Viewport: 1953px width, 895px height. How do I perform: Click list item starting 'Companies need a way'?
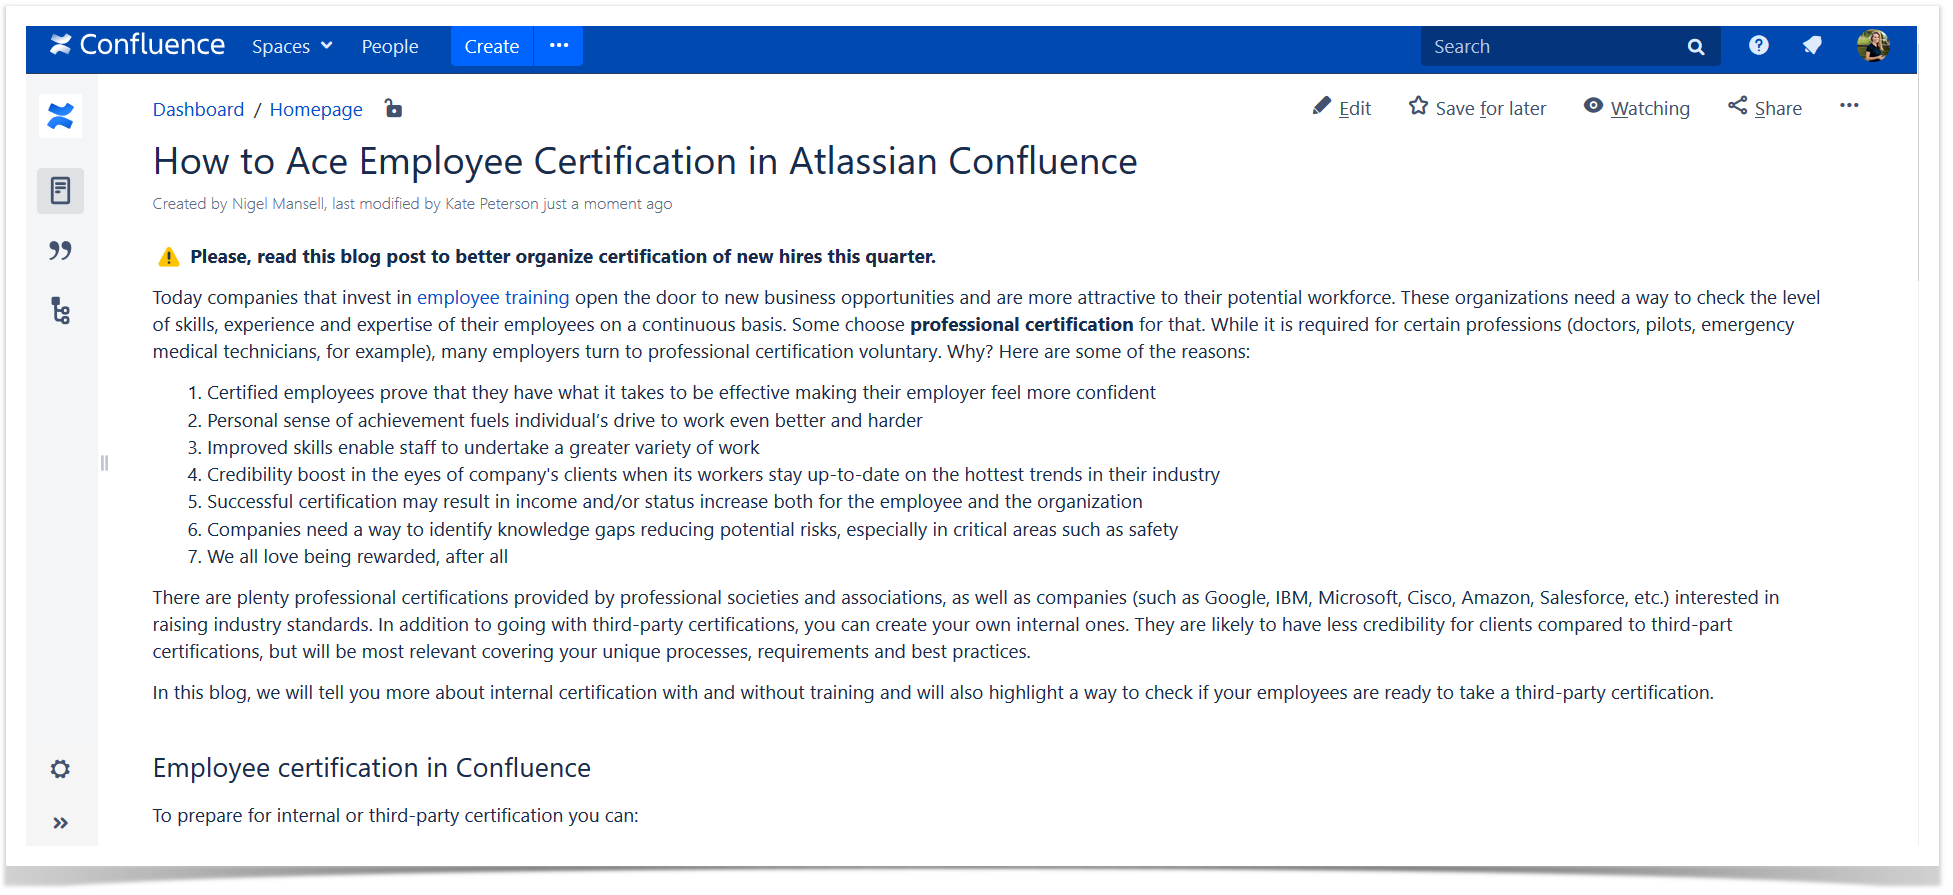tap(693, 530)
